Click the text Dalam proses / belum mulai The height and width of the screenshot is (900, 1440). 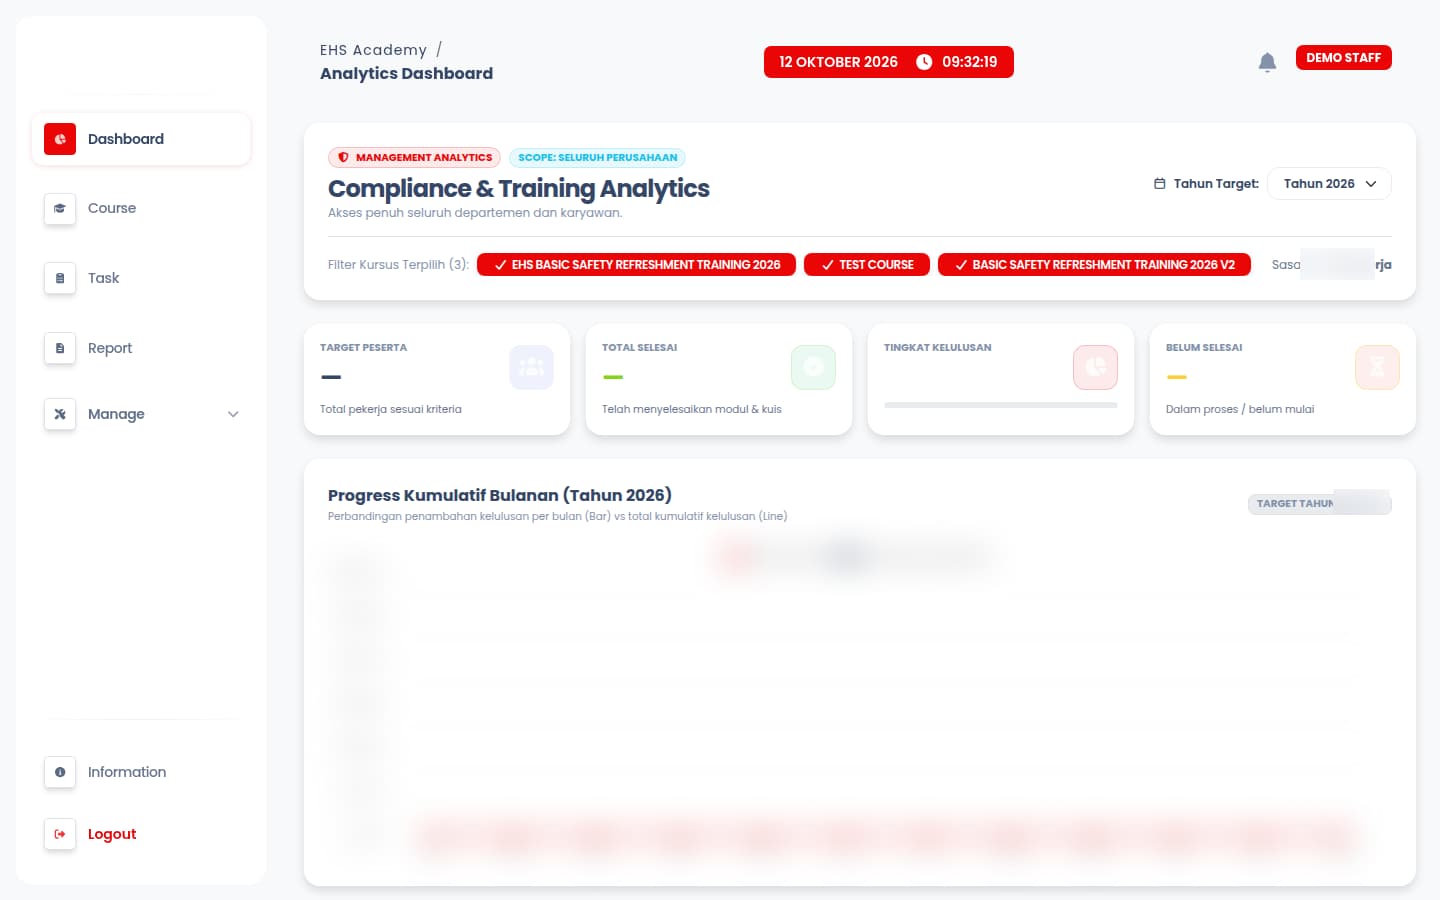[x=1240, y=409]
